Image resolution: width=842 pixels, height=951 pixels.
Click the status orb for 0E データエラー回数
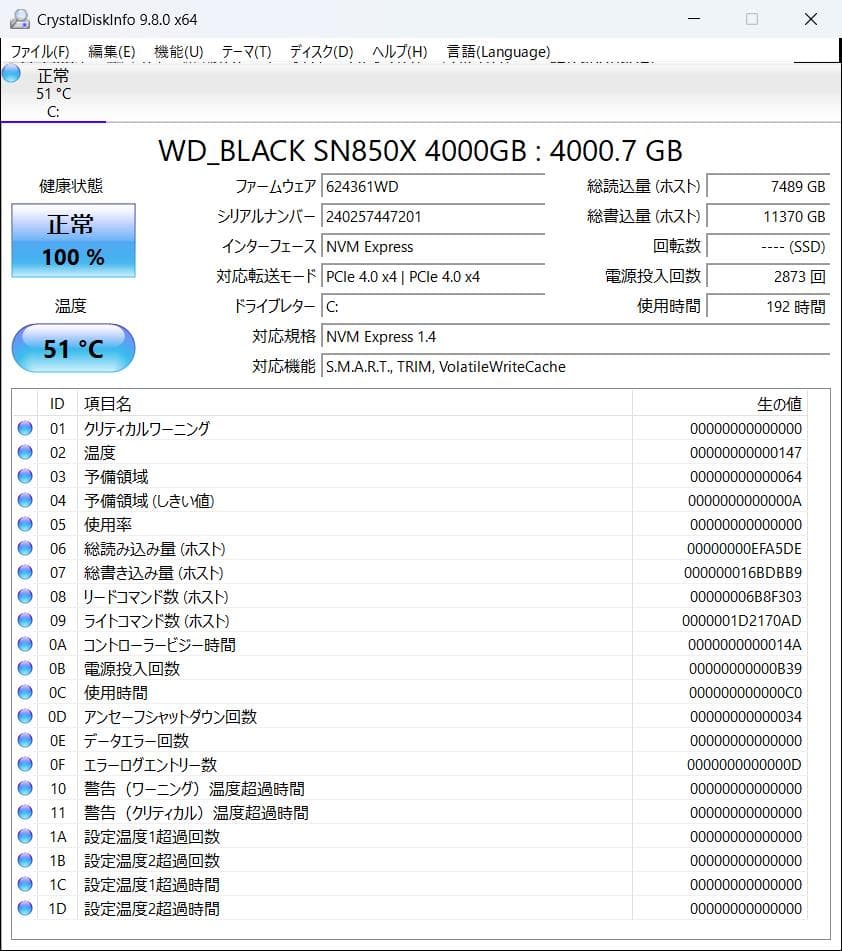[x=25, y=741]
